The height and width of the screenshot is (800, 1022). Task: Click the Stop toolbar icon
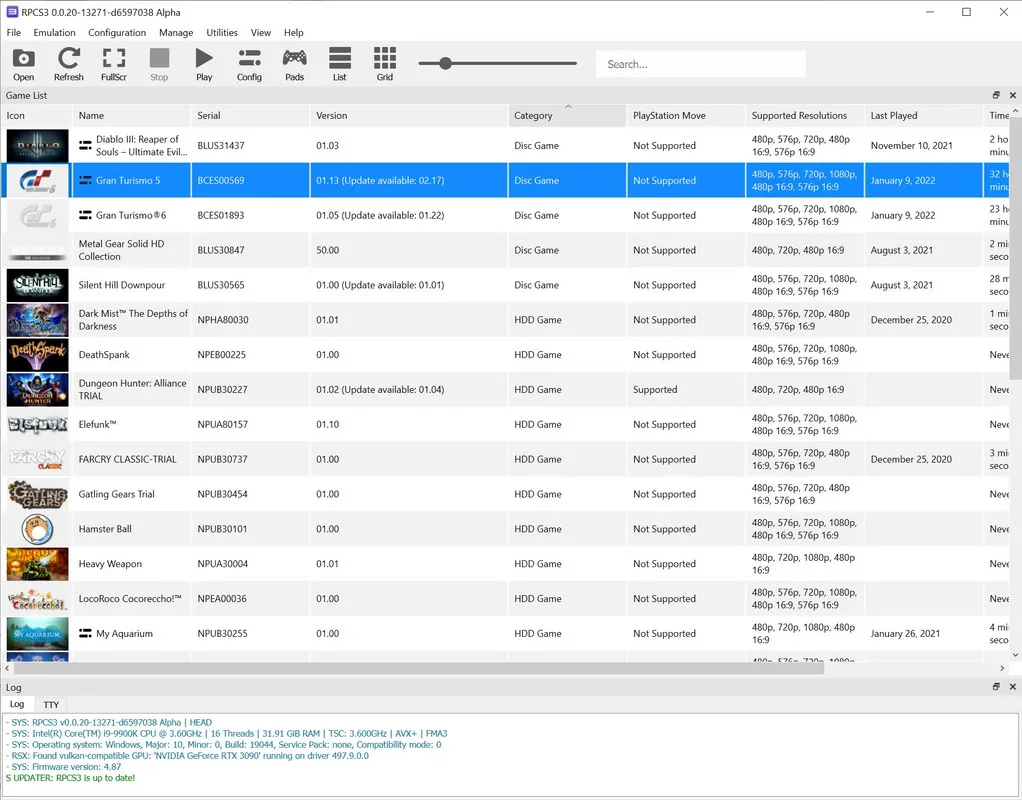159,64
